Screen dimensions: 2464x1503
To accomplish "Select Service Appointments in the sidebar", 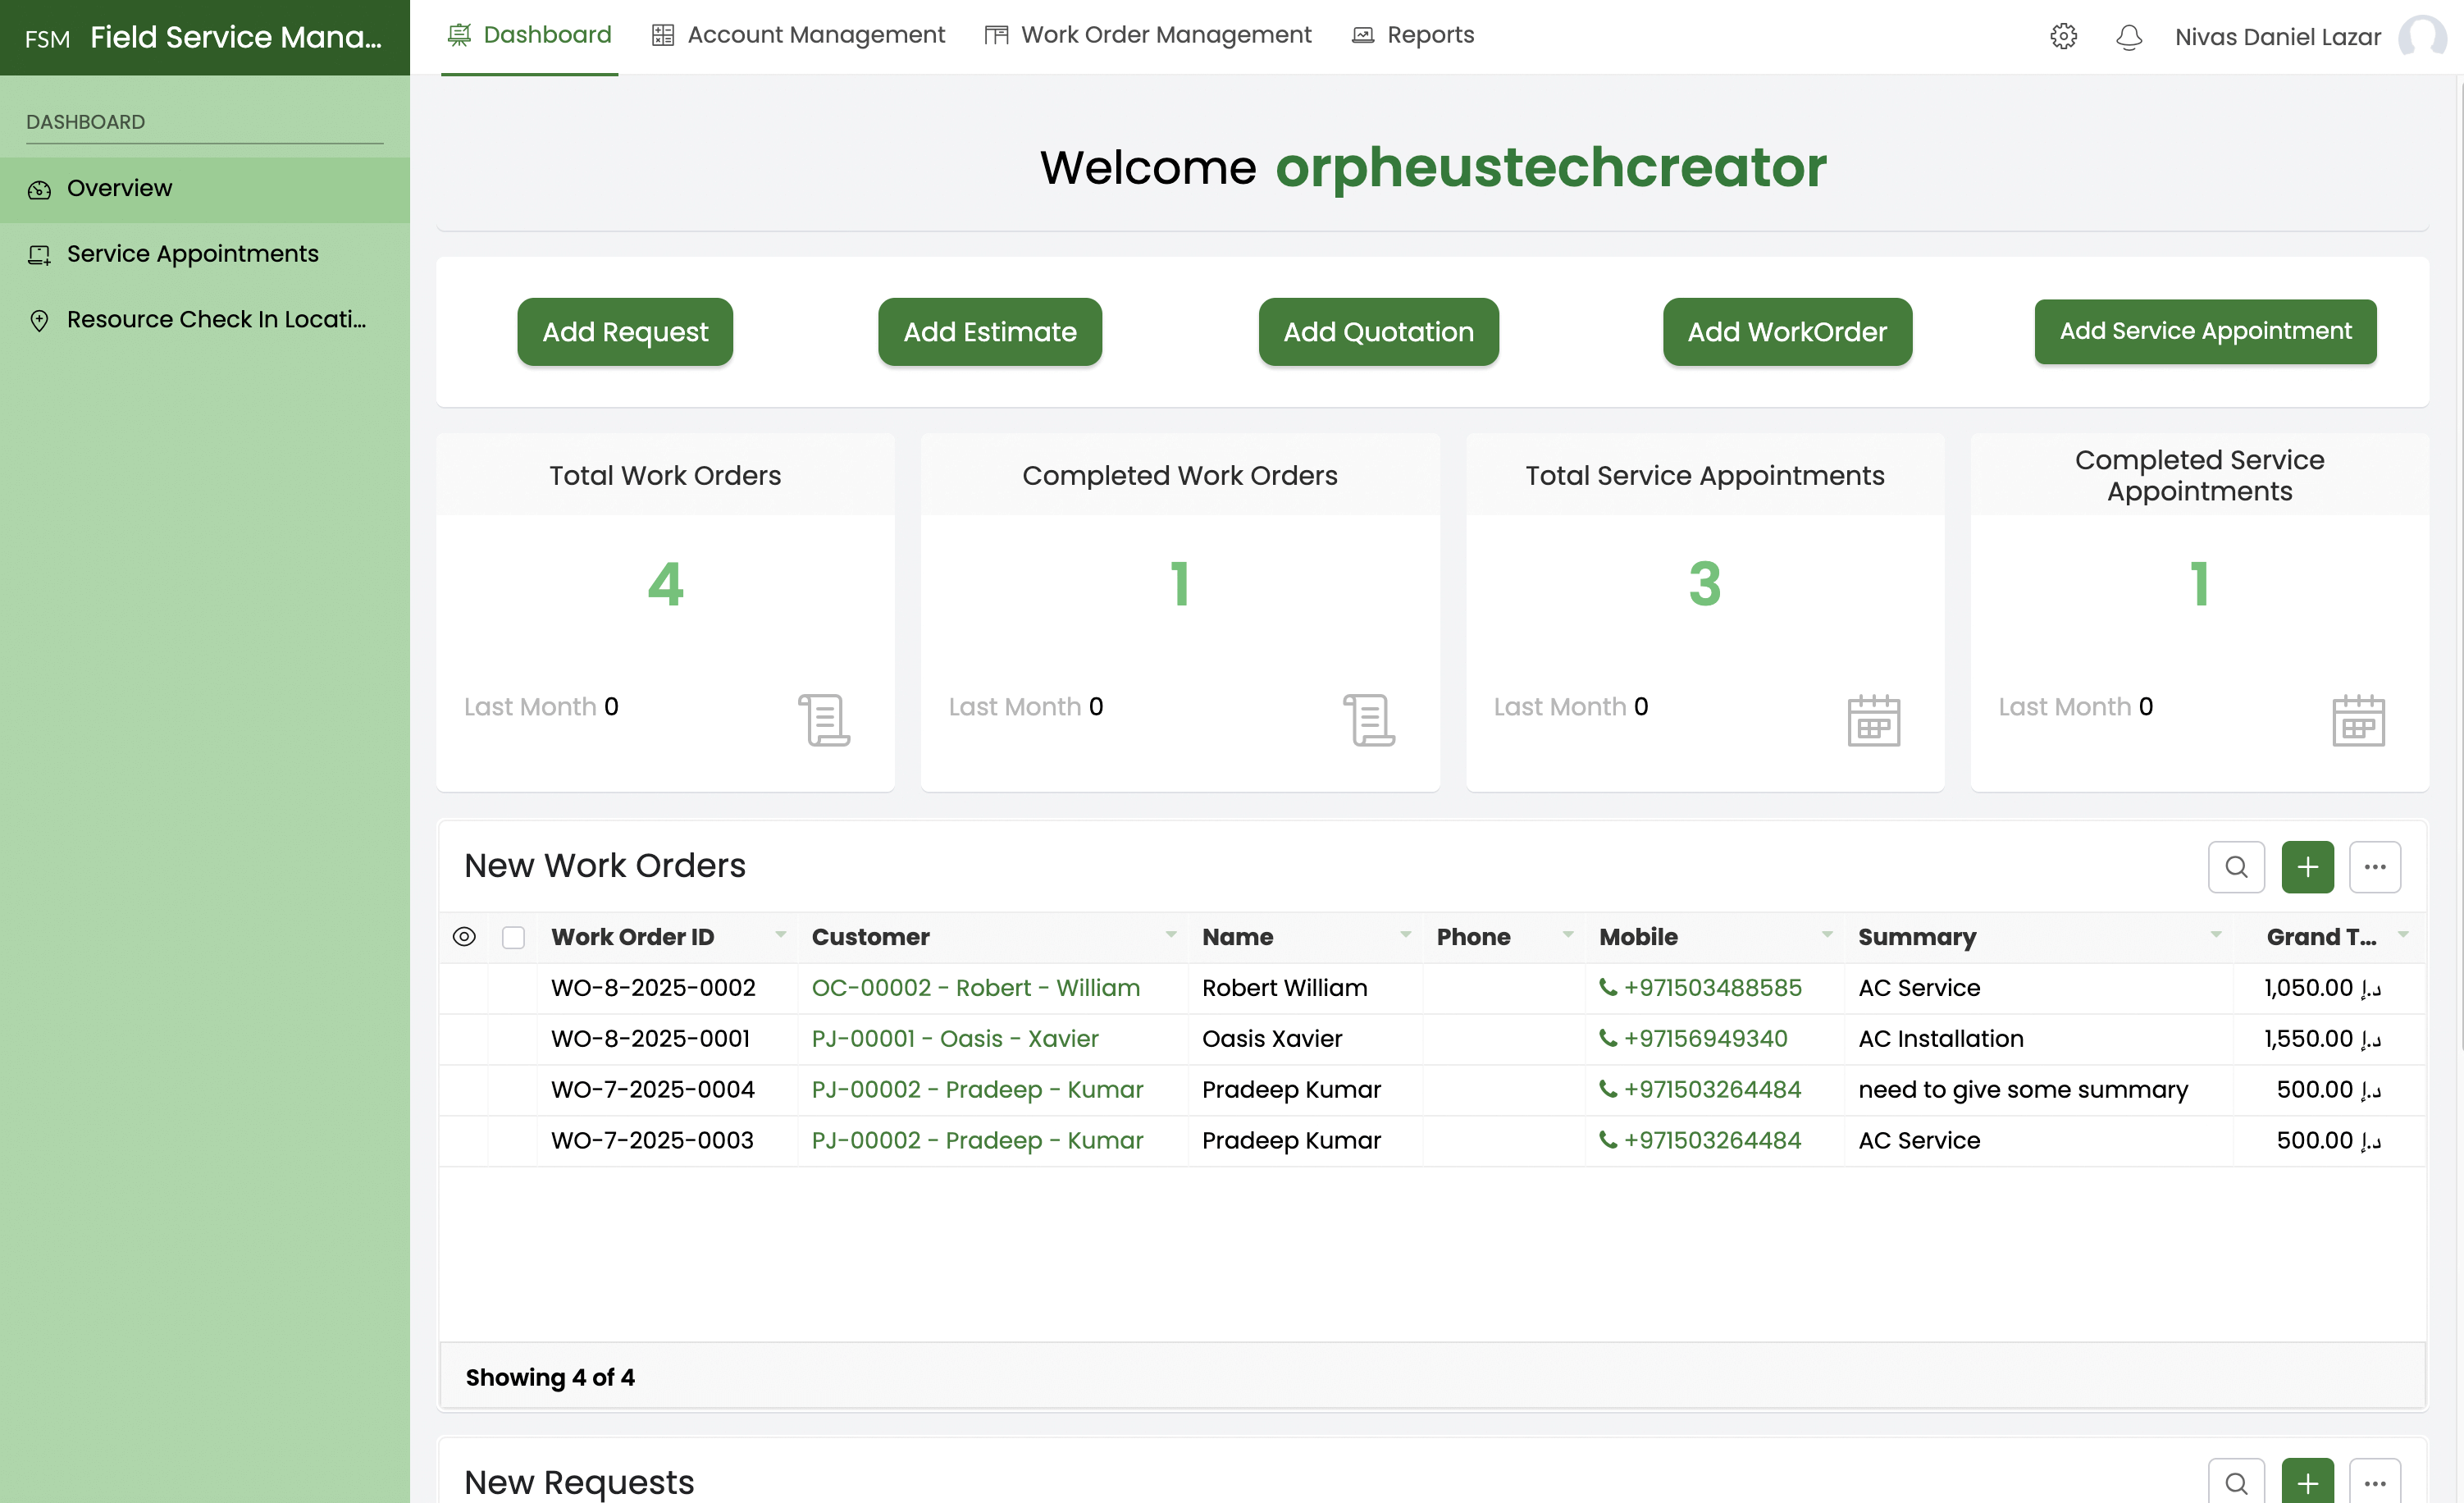I will [x=192, y=254].
